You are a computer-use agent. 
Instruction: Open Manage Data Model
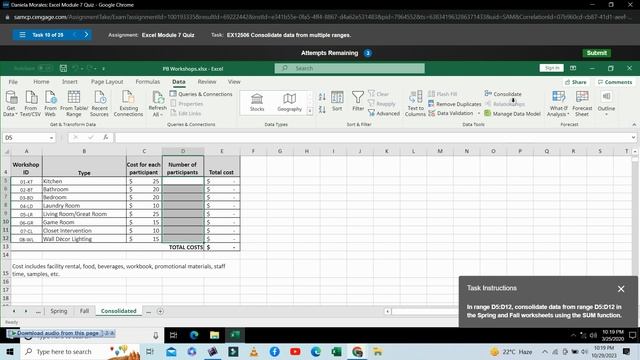[x=513, y=113]
